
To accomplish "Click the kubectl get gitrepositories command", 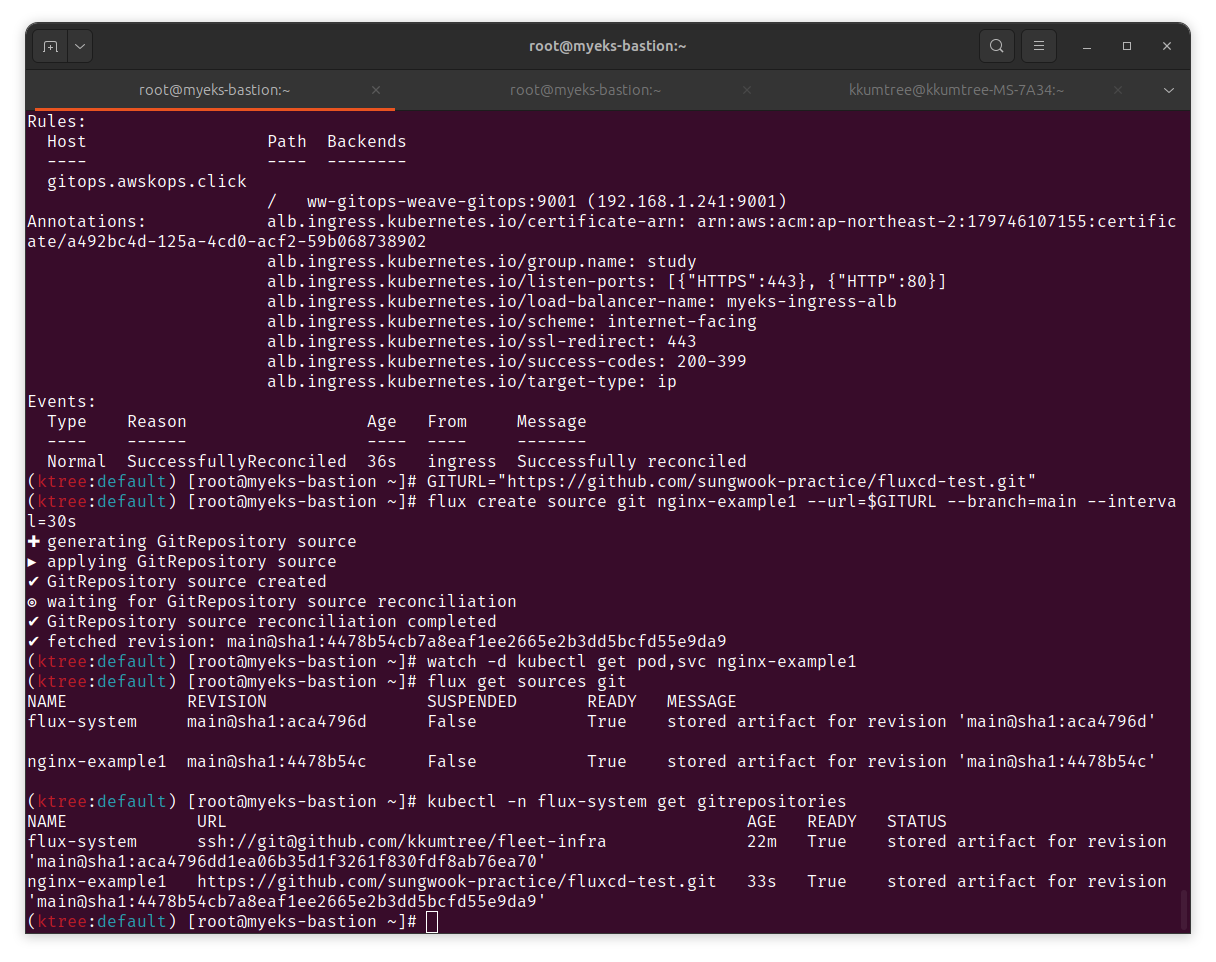I will click(637, 801).
